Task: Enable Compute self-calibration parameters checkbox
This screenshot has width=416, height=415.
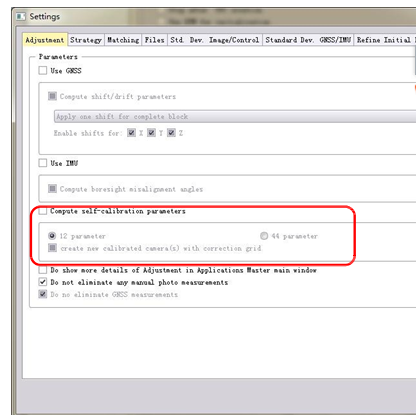Action: click(43, 211)
